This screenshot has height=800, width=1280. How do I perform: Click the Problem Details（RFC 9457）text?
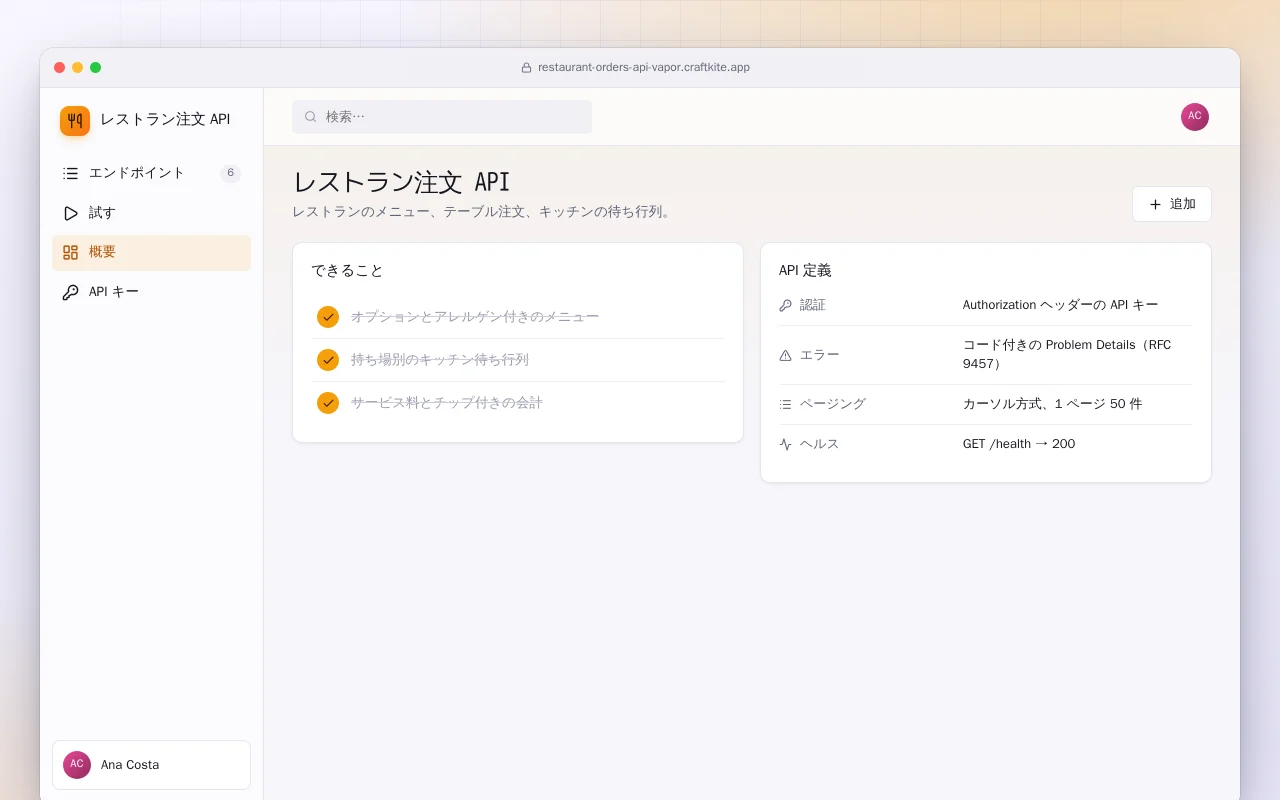1067,354
